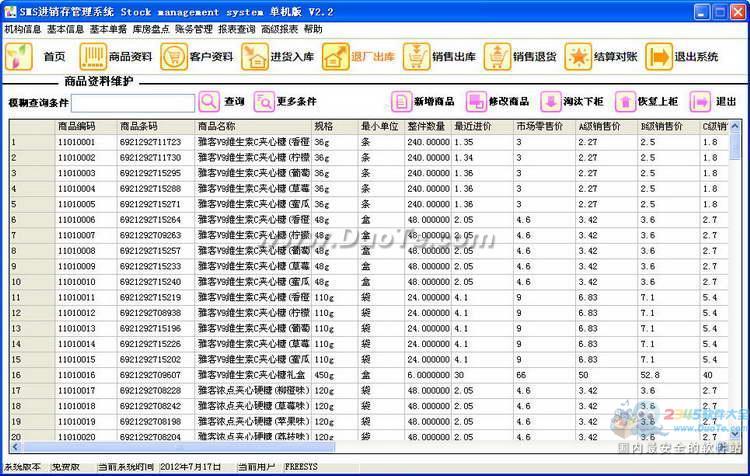Viewport: 750px width, 476px height.
Task: Click the 更多条件 button label
Action: (297, 101)
